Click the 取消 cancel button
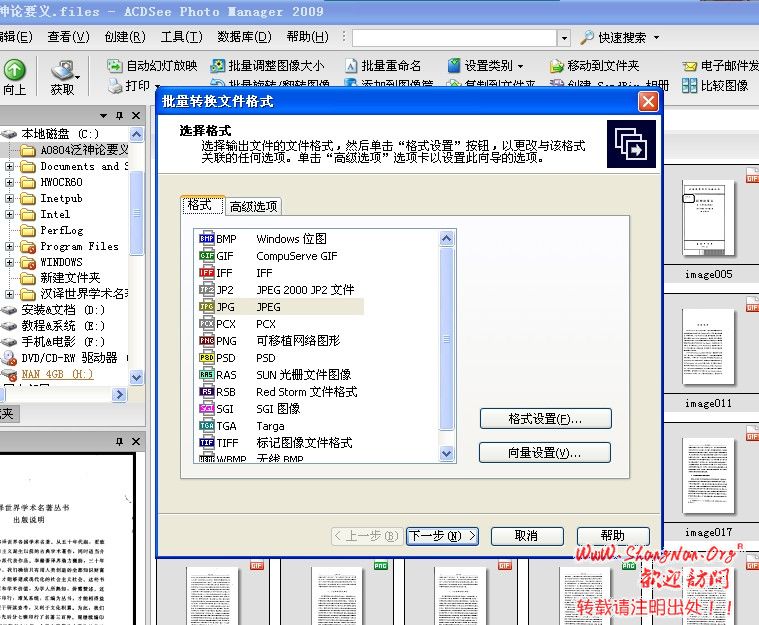759x625 pixels. 527,536
